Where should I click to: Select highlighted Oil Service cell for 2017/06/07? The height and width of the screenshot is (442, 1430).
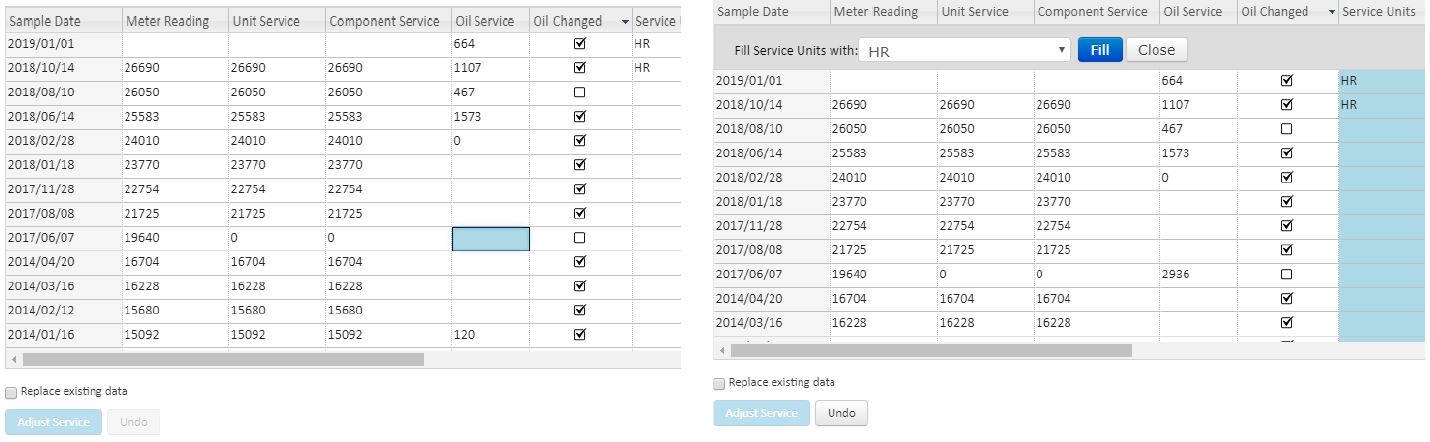[x=490, y=238]
